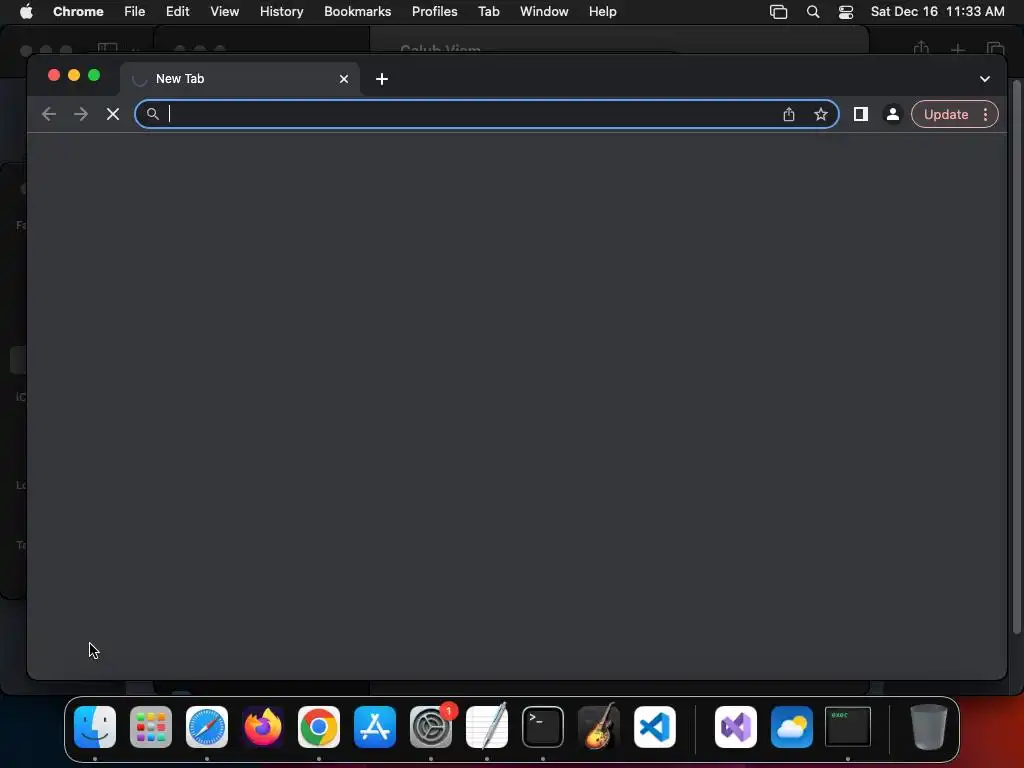1024x768 pixels.
Task: Open the View menu
Action: (225, 12)
